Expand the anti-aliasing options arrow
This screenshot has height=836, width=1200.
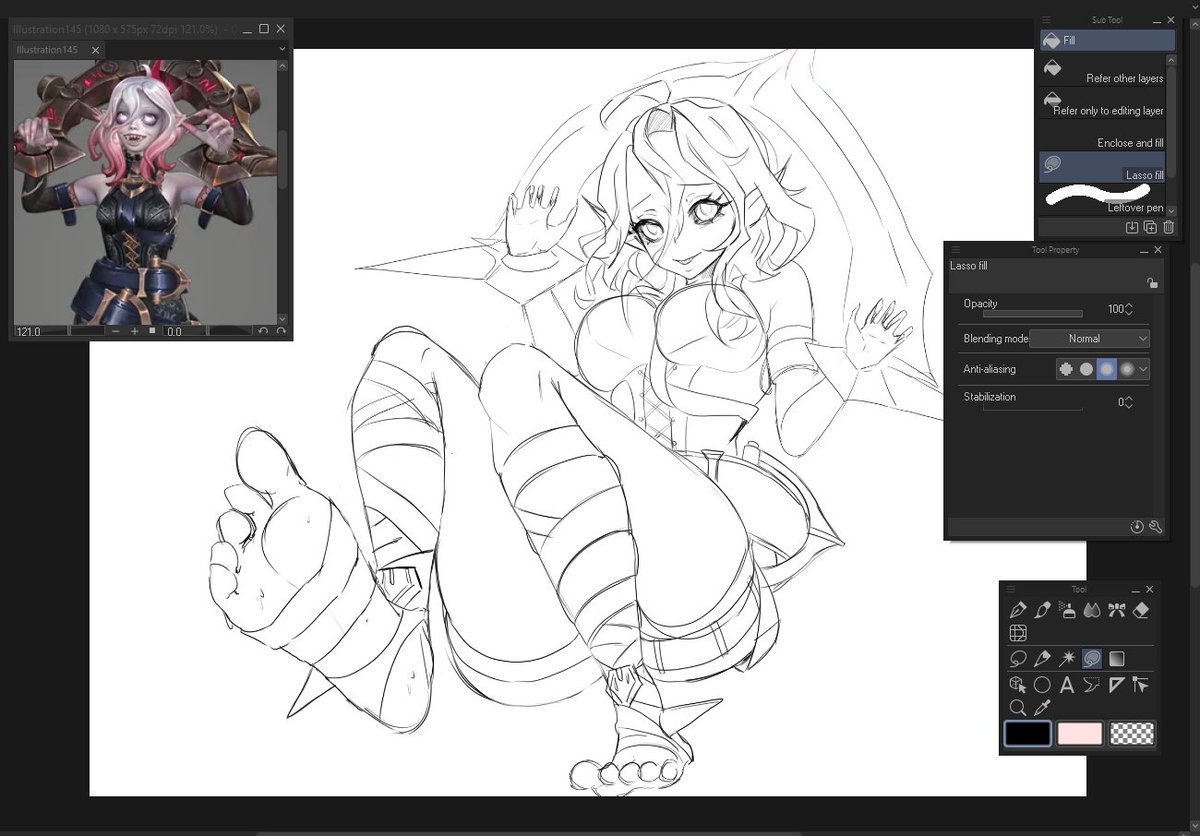(1144, 369)
